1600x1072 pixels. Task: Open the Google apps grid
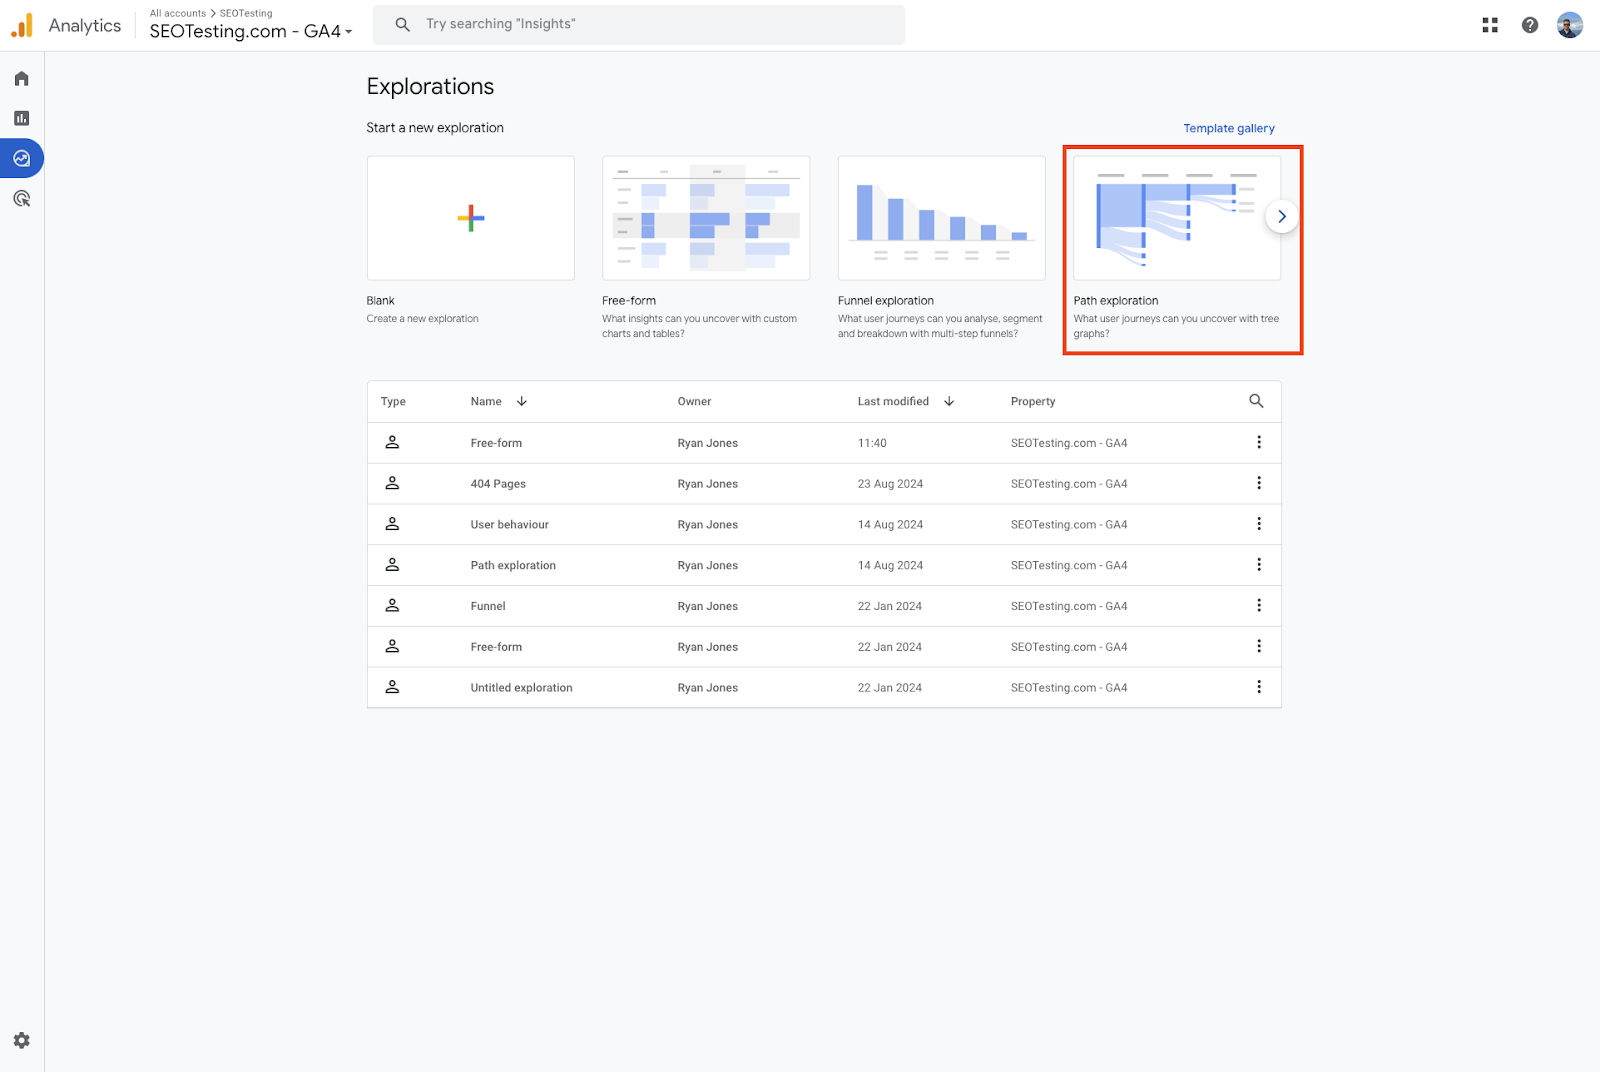tap(1489, 24)
